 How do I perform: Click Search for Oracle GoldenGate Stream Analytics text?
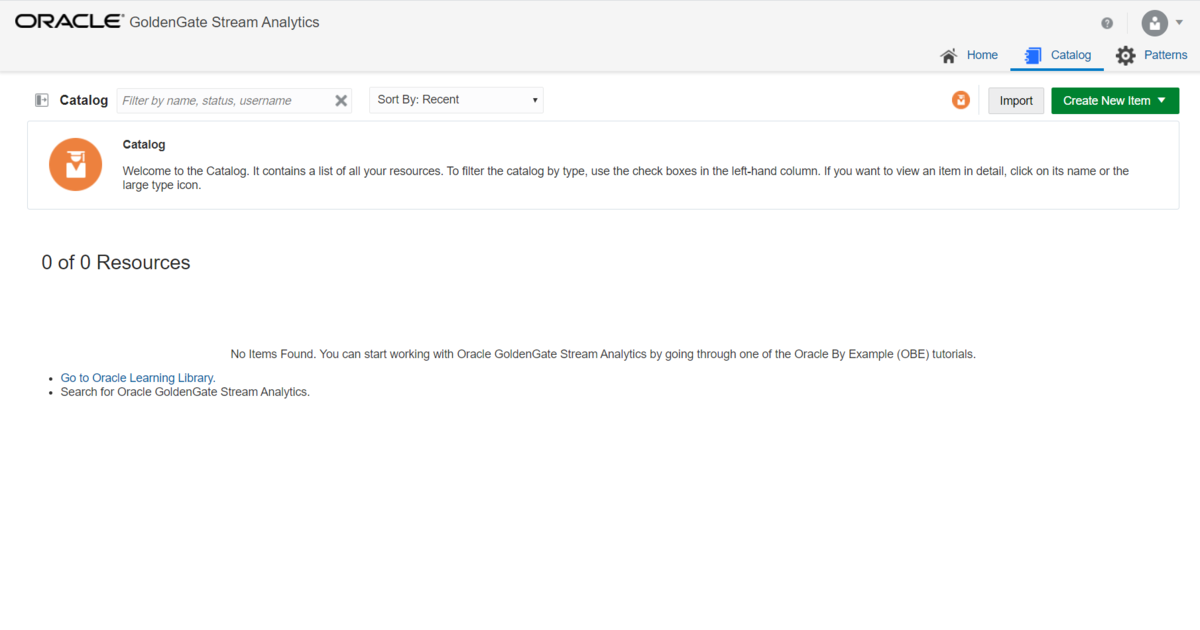pos(186,392)
